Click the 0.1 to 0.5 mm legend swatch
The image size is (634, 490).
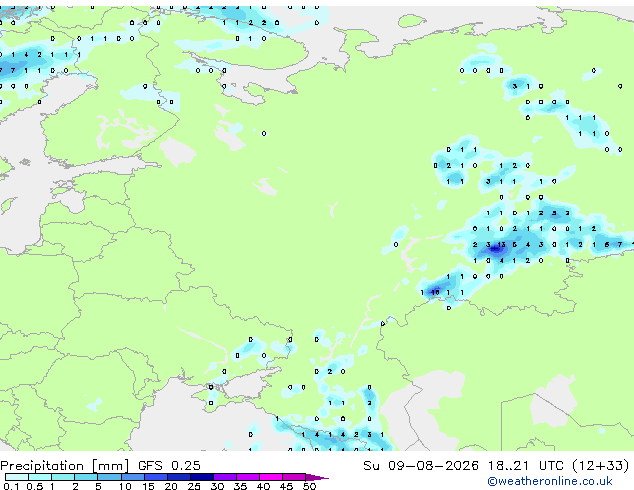pyautogui.click(x=17, y=477)
